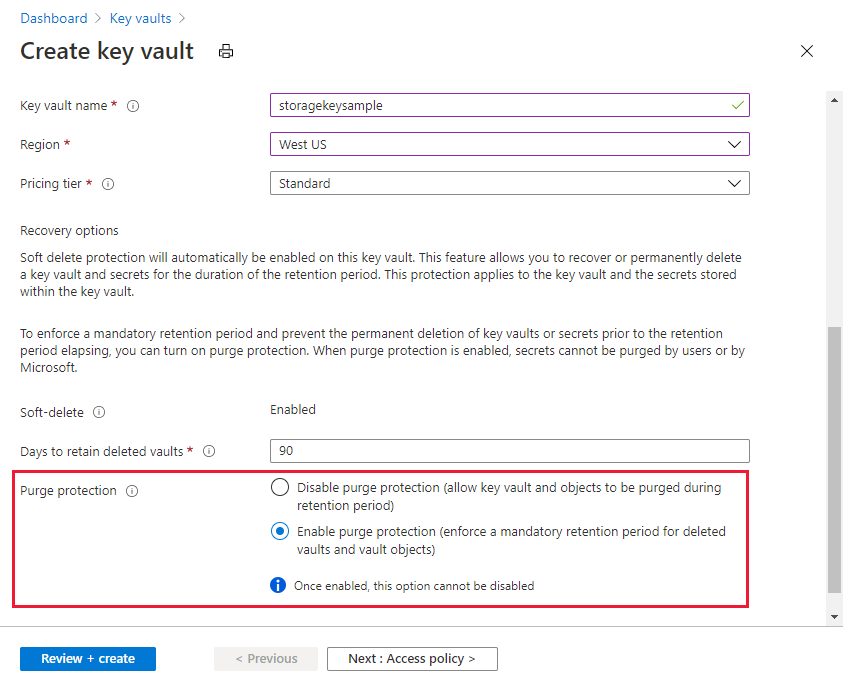Click the blue info icon about irreversible enabling

[x=279, y=585]
